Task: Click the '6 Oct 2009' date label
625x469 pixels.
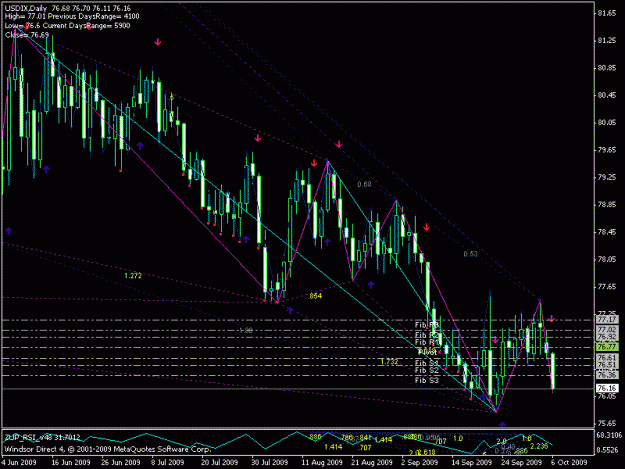Action: tap(569, 462)
